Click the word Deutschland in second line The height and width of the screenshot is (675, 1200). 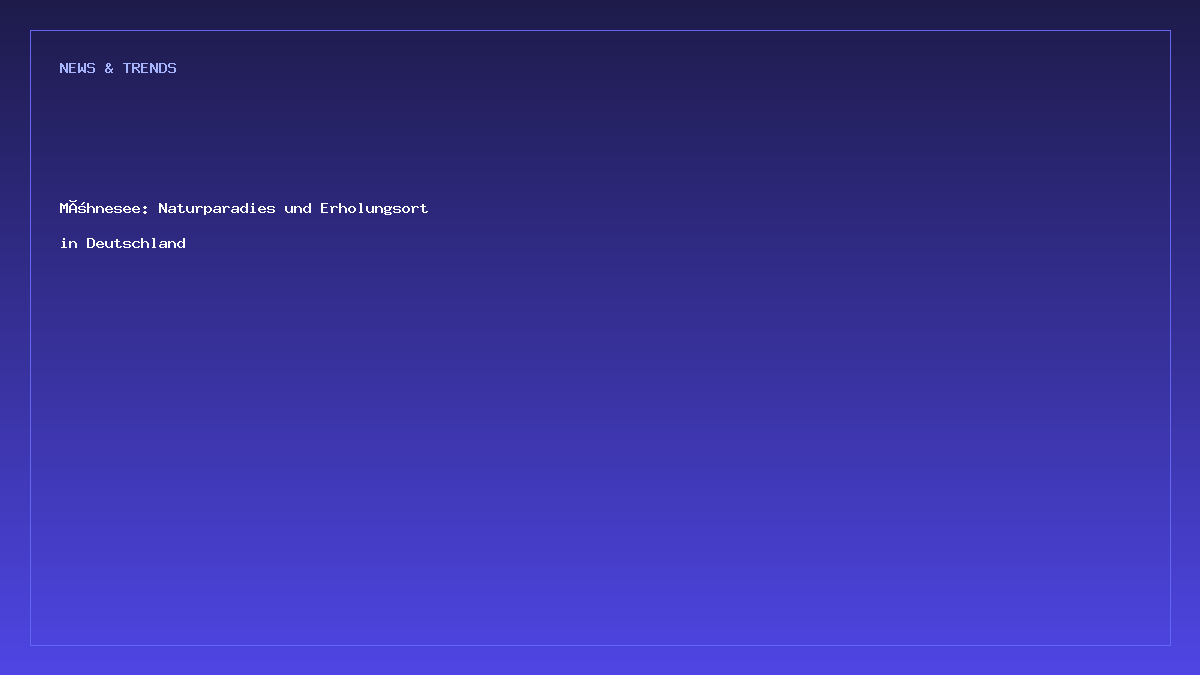click(136, 243)
